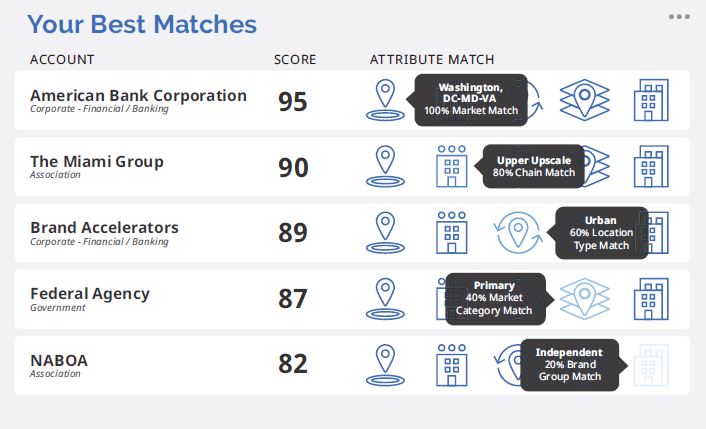This screenshot has height=429, width=706.
Task: Click Federal Agency's office building icon
Action: click(x=651, y=299)
